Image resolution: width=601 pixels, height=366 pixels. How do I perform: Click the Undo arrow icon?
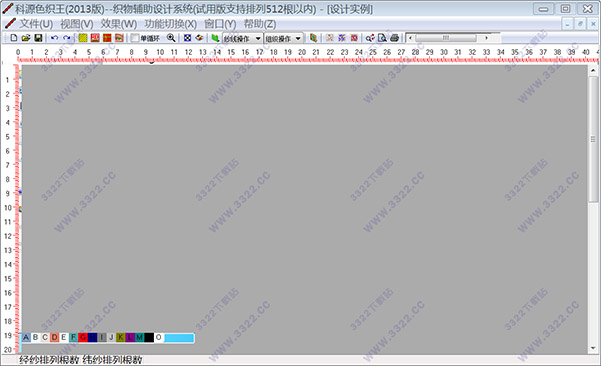54,38
